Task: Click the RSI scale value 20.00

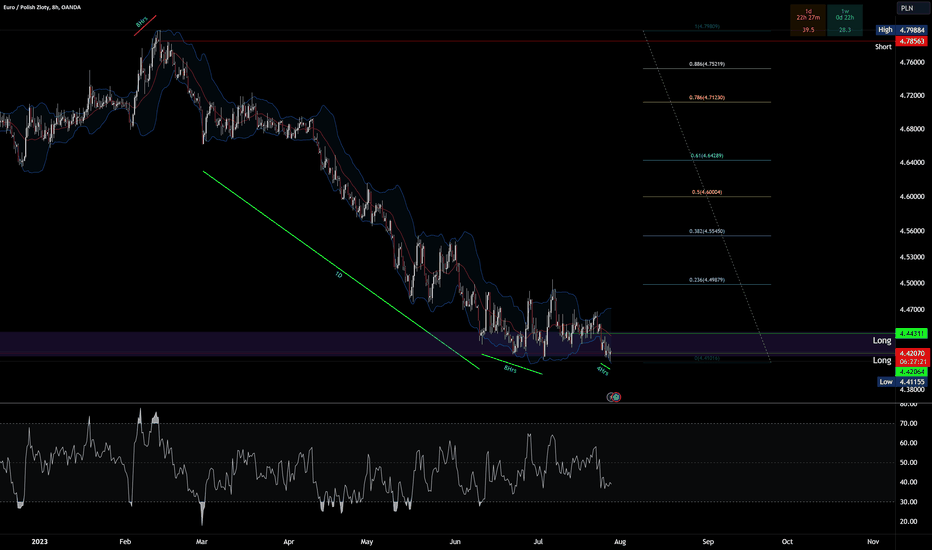Action: pyautogui.click(x=908, y=521)
